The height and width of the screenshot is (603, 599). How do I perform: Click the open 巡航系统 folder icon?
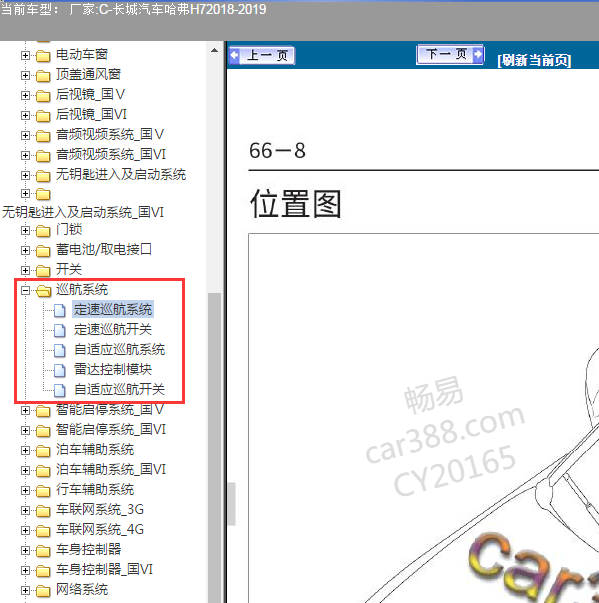43,291
